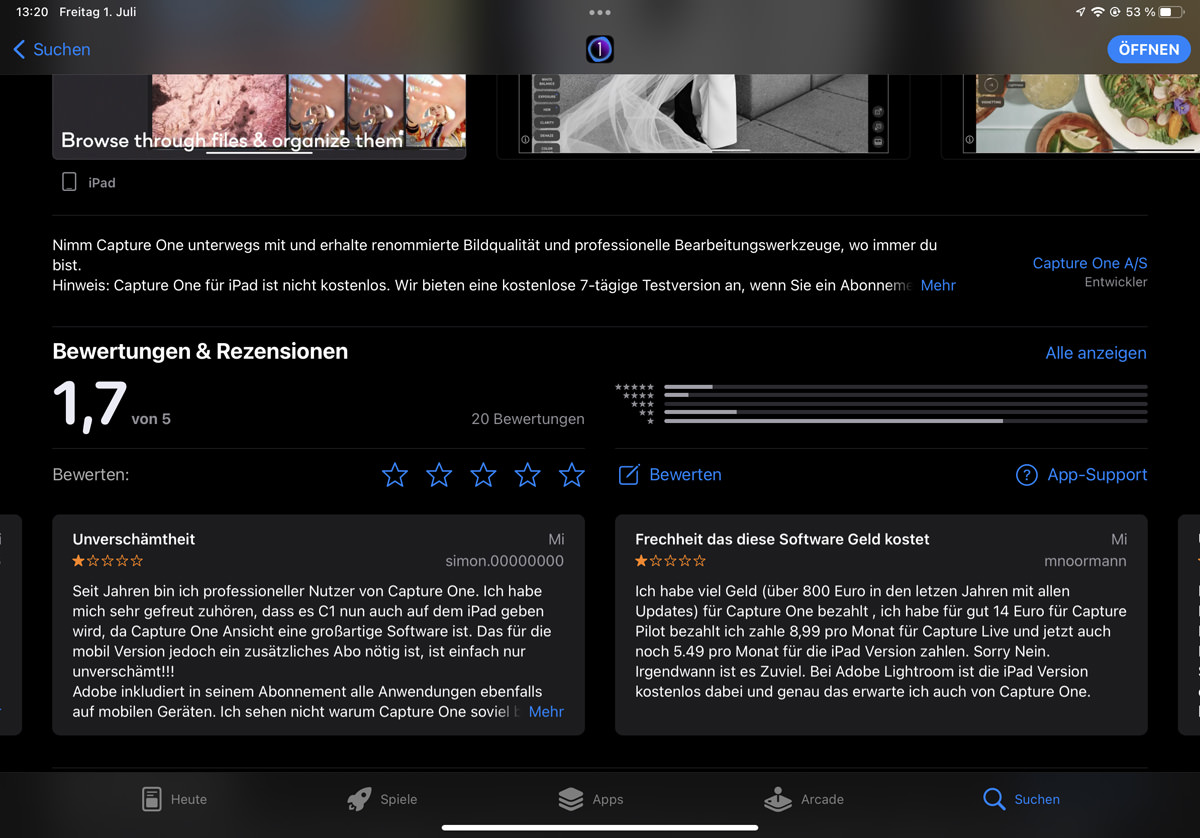Image resolution: width=1200 pixels, height=838 pixels.
Task: Open the food plate screenshot preview
Action: (x=1070, y=116)
